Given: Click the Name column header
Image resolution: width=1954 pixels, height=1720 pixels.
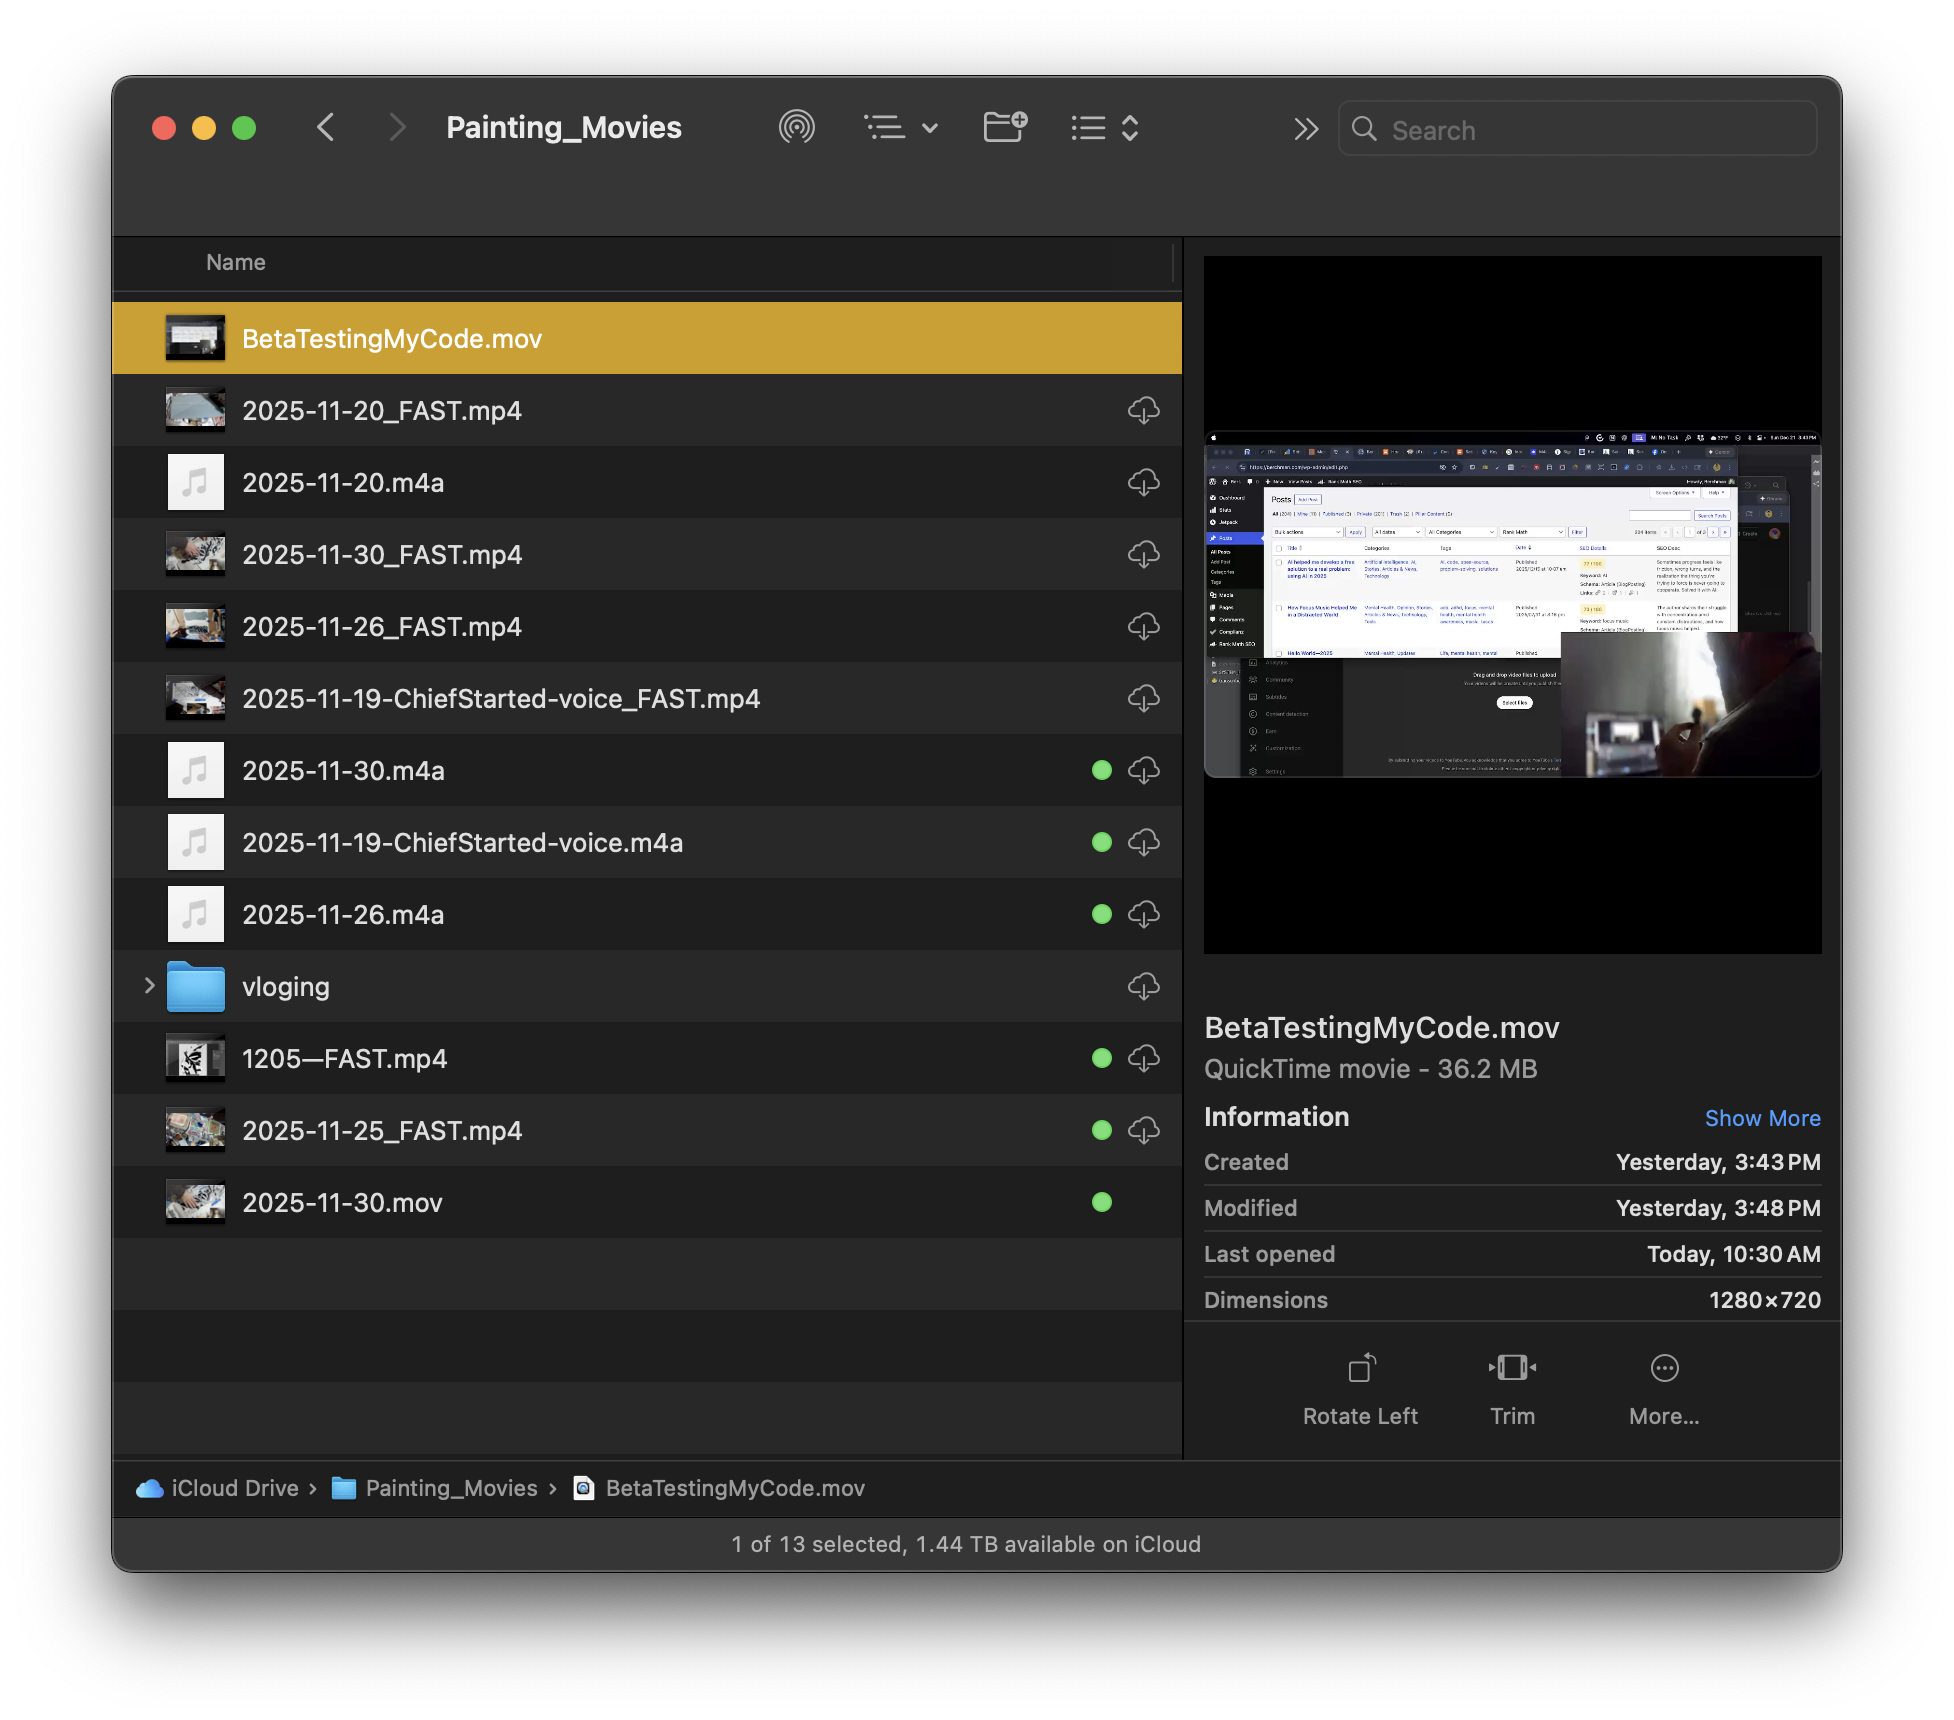Looking at the screenshot, I should 236,262.
